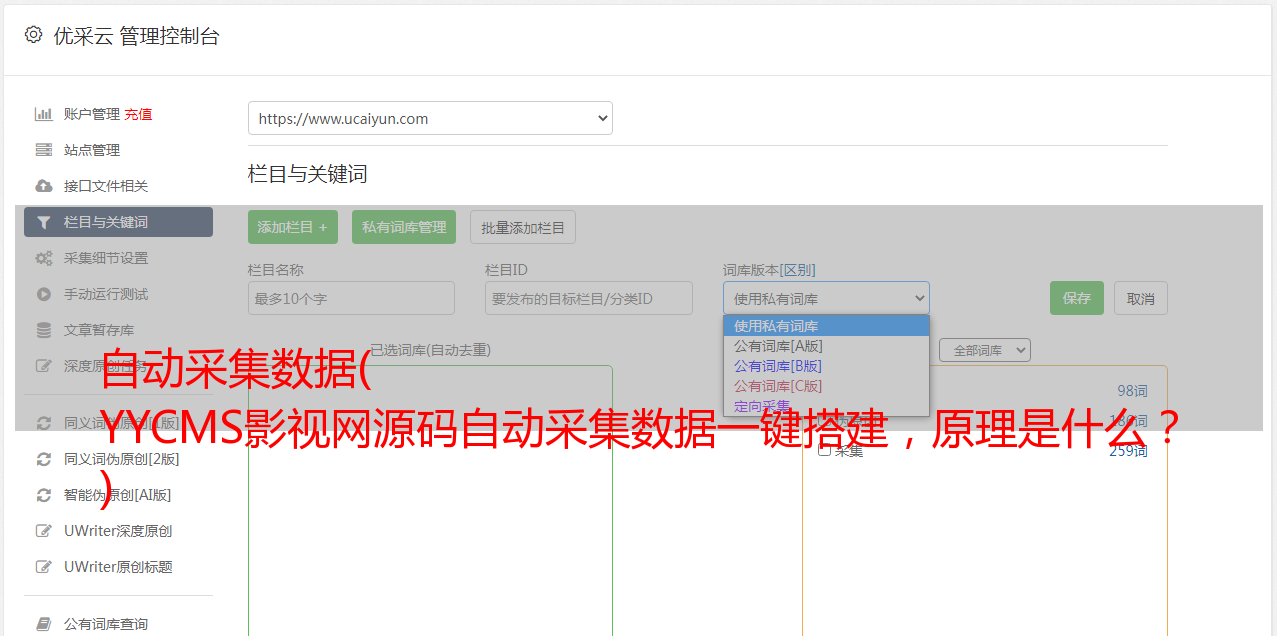Click the edit icon of UWriter原创标题

(44, 567)
